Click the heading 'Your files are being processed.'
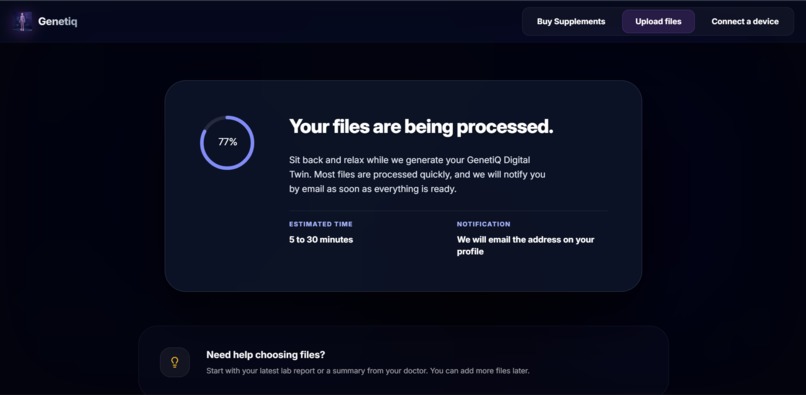The height and width of the screenshot is (395, 806). coord(421,127)
